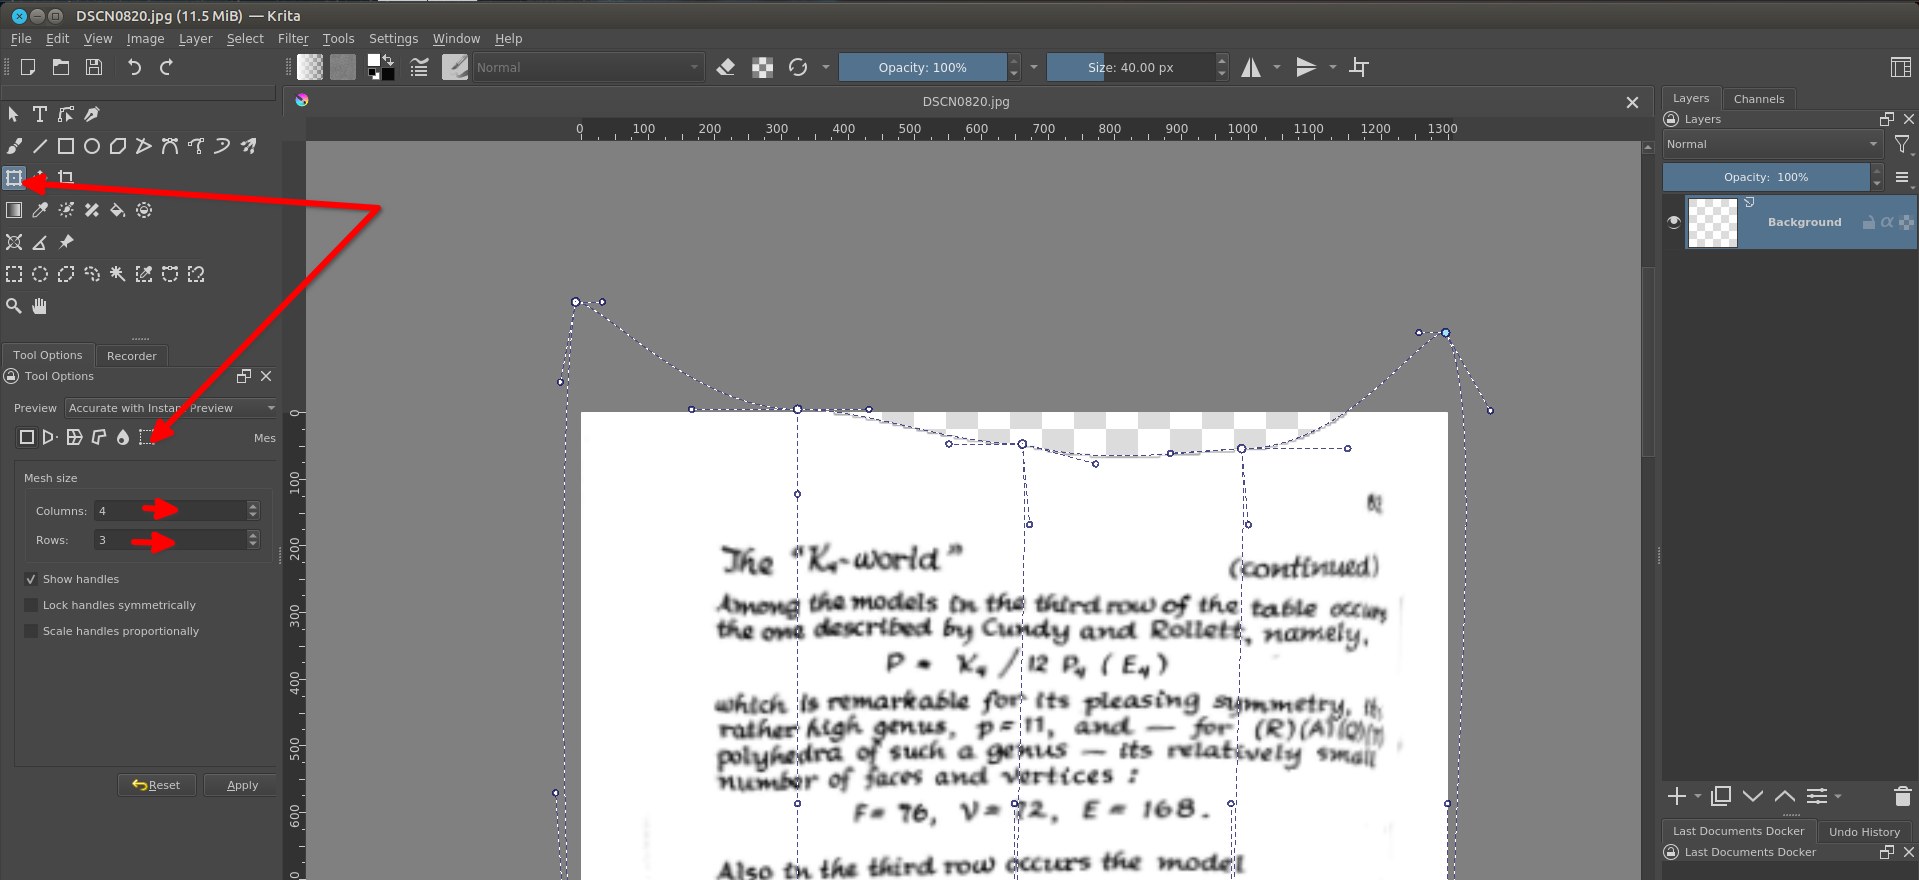Viewport: 1919px width, 880px height.
Task: Move the layer down with the down arrow
Action: (x=1753, y=796)
